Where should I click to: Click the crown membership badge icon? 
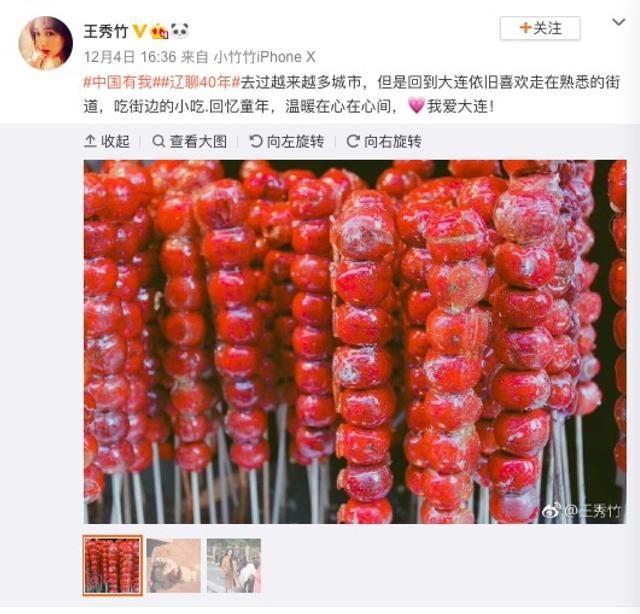click(160, 31)
